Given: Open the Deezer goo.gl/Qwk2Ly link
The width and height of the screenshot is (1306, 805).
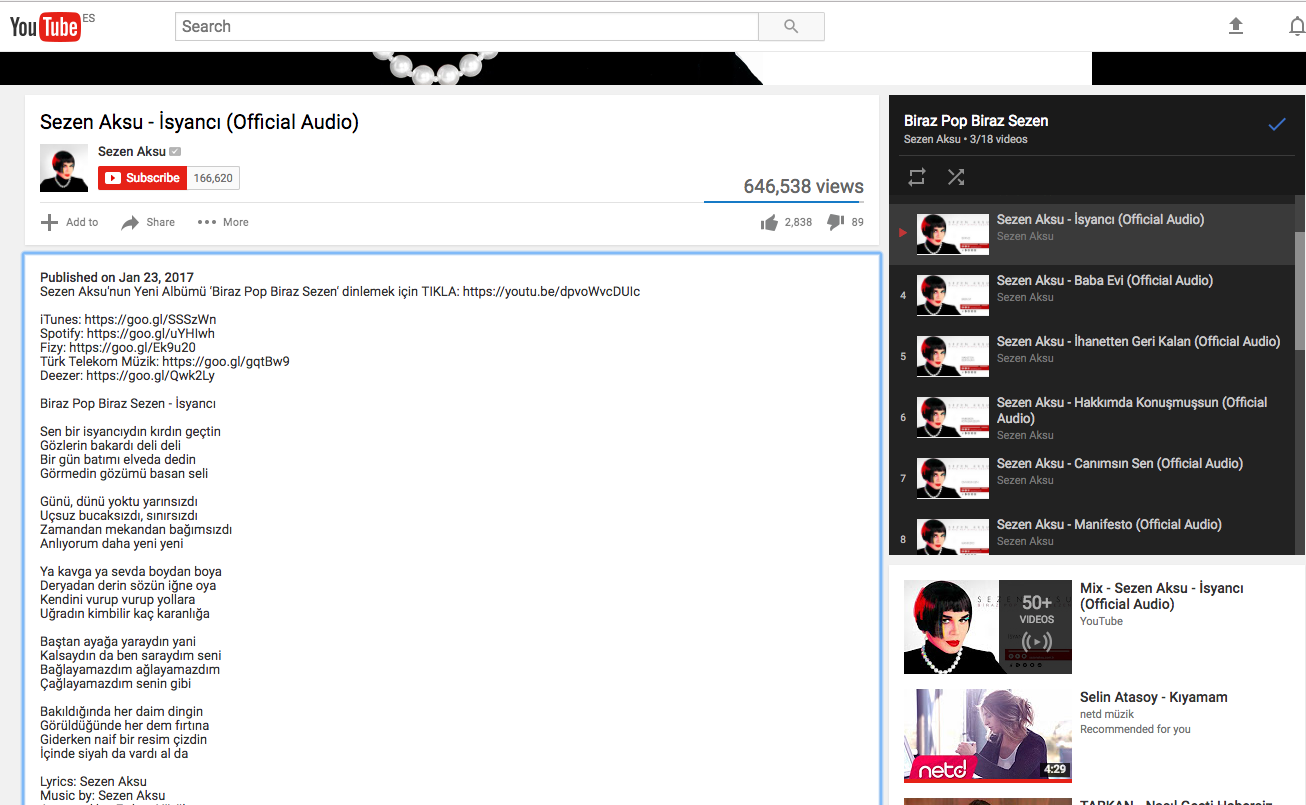Looking at the screenshot, I should [x=150, y=376].
